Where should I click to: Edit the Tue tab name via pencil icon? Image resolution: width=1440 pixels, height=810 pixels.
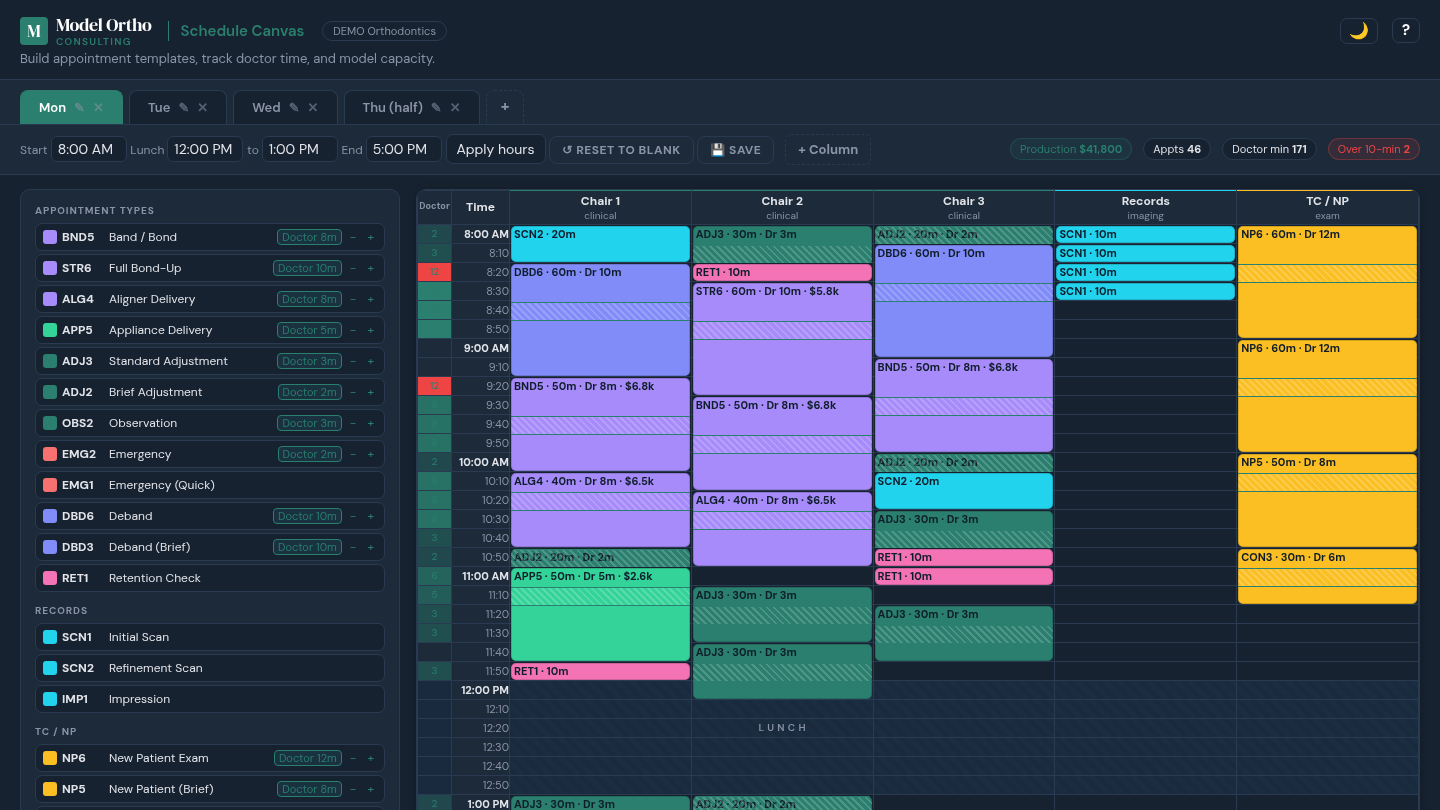183,107
